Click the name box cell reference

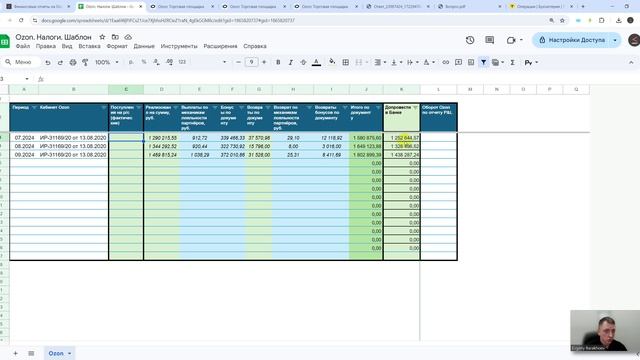[x=15, y=79]
